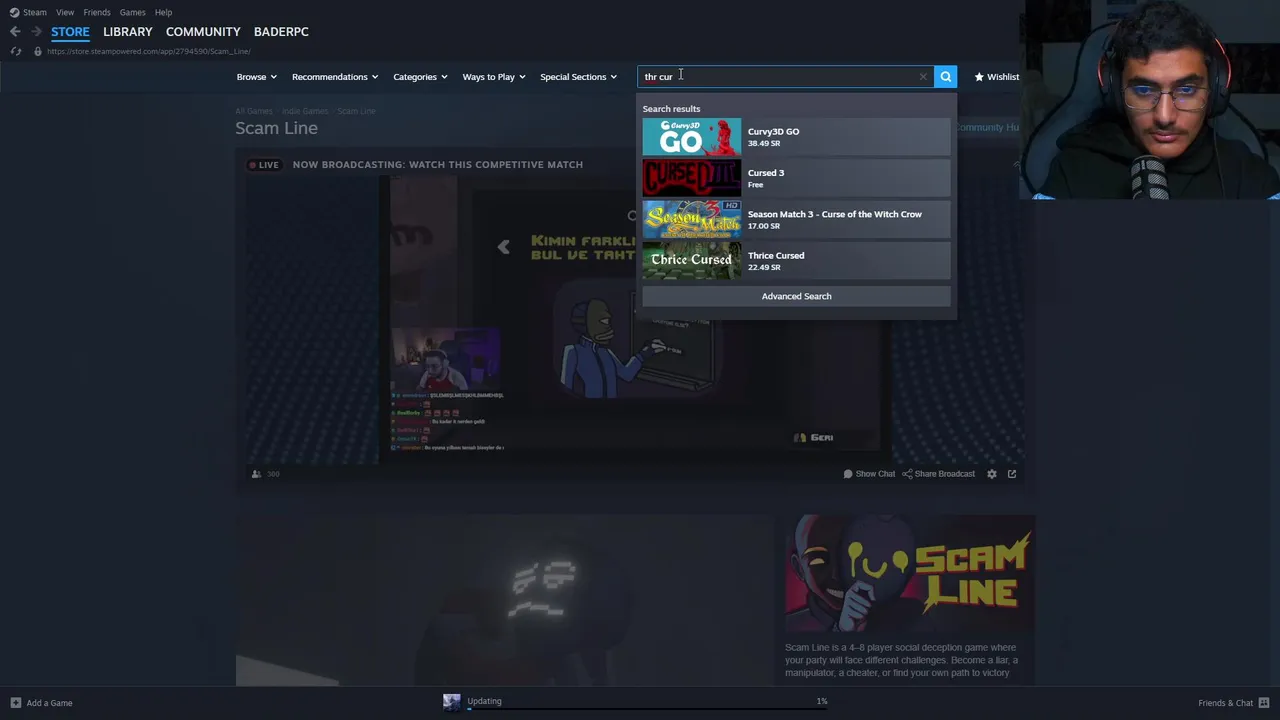Open the Help menu
This screenshot has width=1280, height=720.
(163, 12)
